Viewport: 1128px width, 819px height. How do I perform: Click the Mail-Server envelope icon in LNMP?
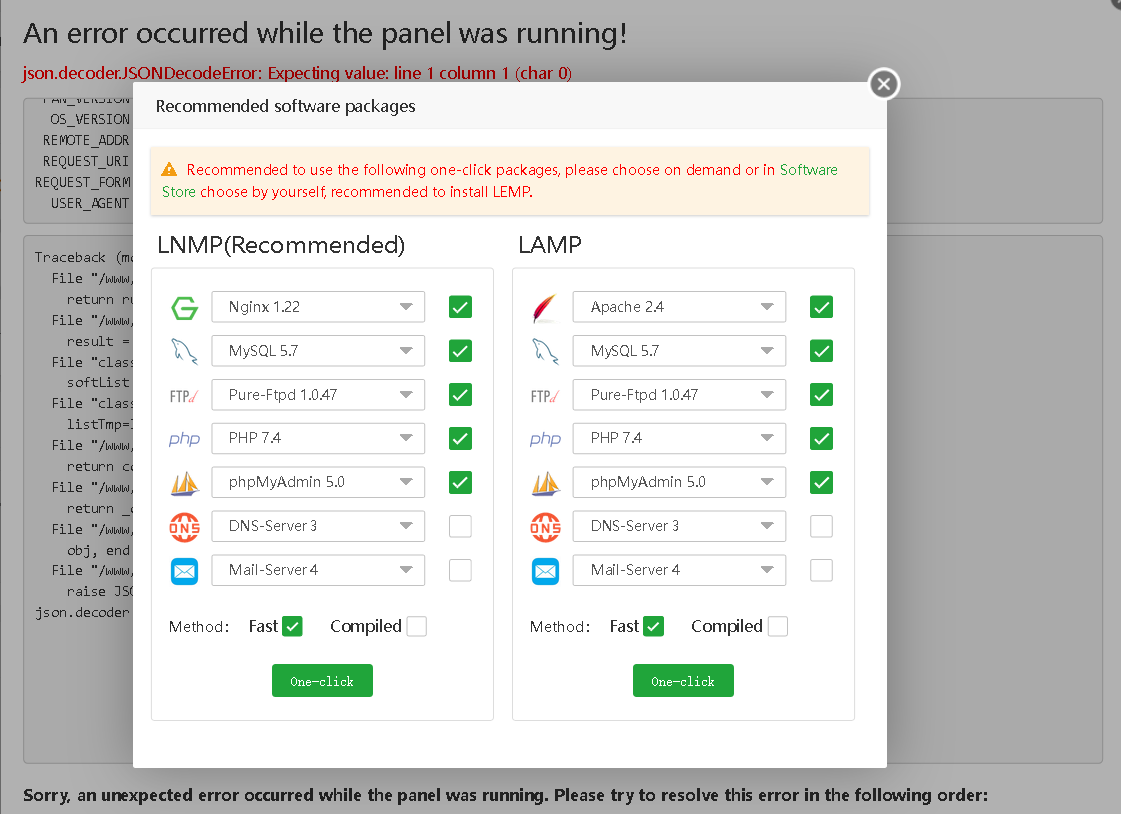tap(185, 571)
